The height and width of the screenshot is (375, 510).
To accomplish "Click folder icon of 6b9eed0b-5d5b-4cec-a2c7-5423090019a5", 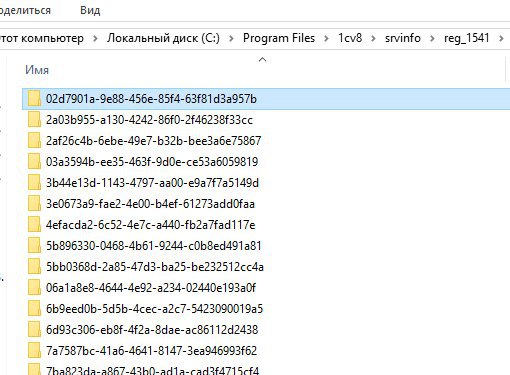I will (x=34, y=309).
